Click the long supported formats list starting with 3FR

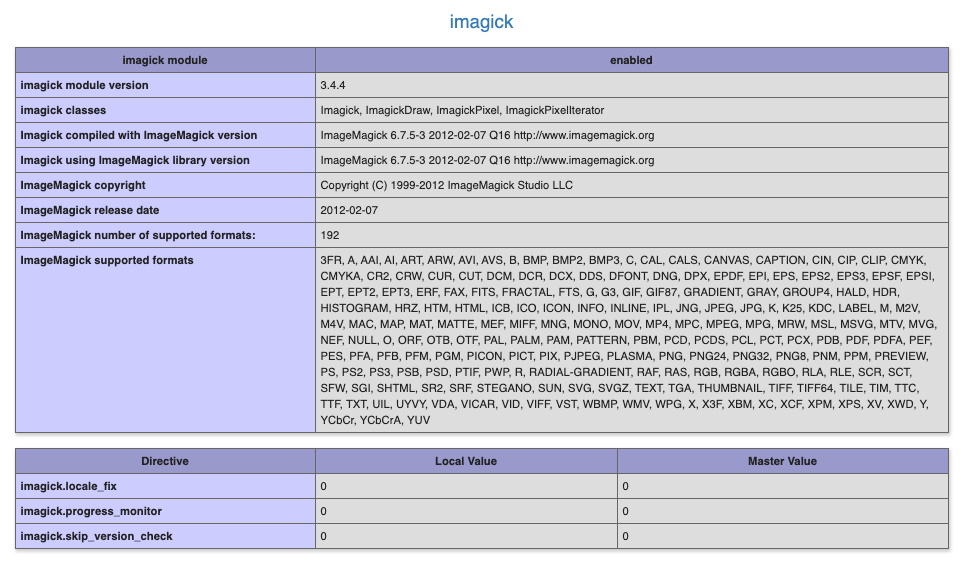click(x=628, y=340)
